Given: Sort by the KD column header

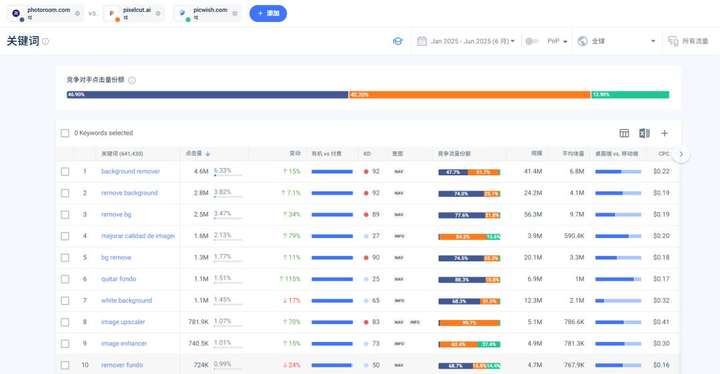Looking at the screenshot, I should tap(367, 154).
